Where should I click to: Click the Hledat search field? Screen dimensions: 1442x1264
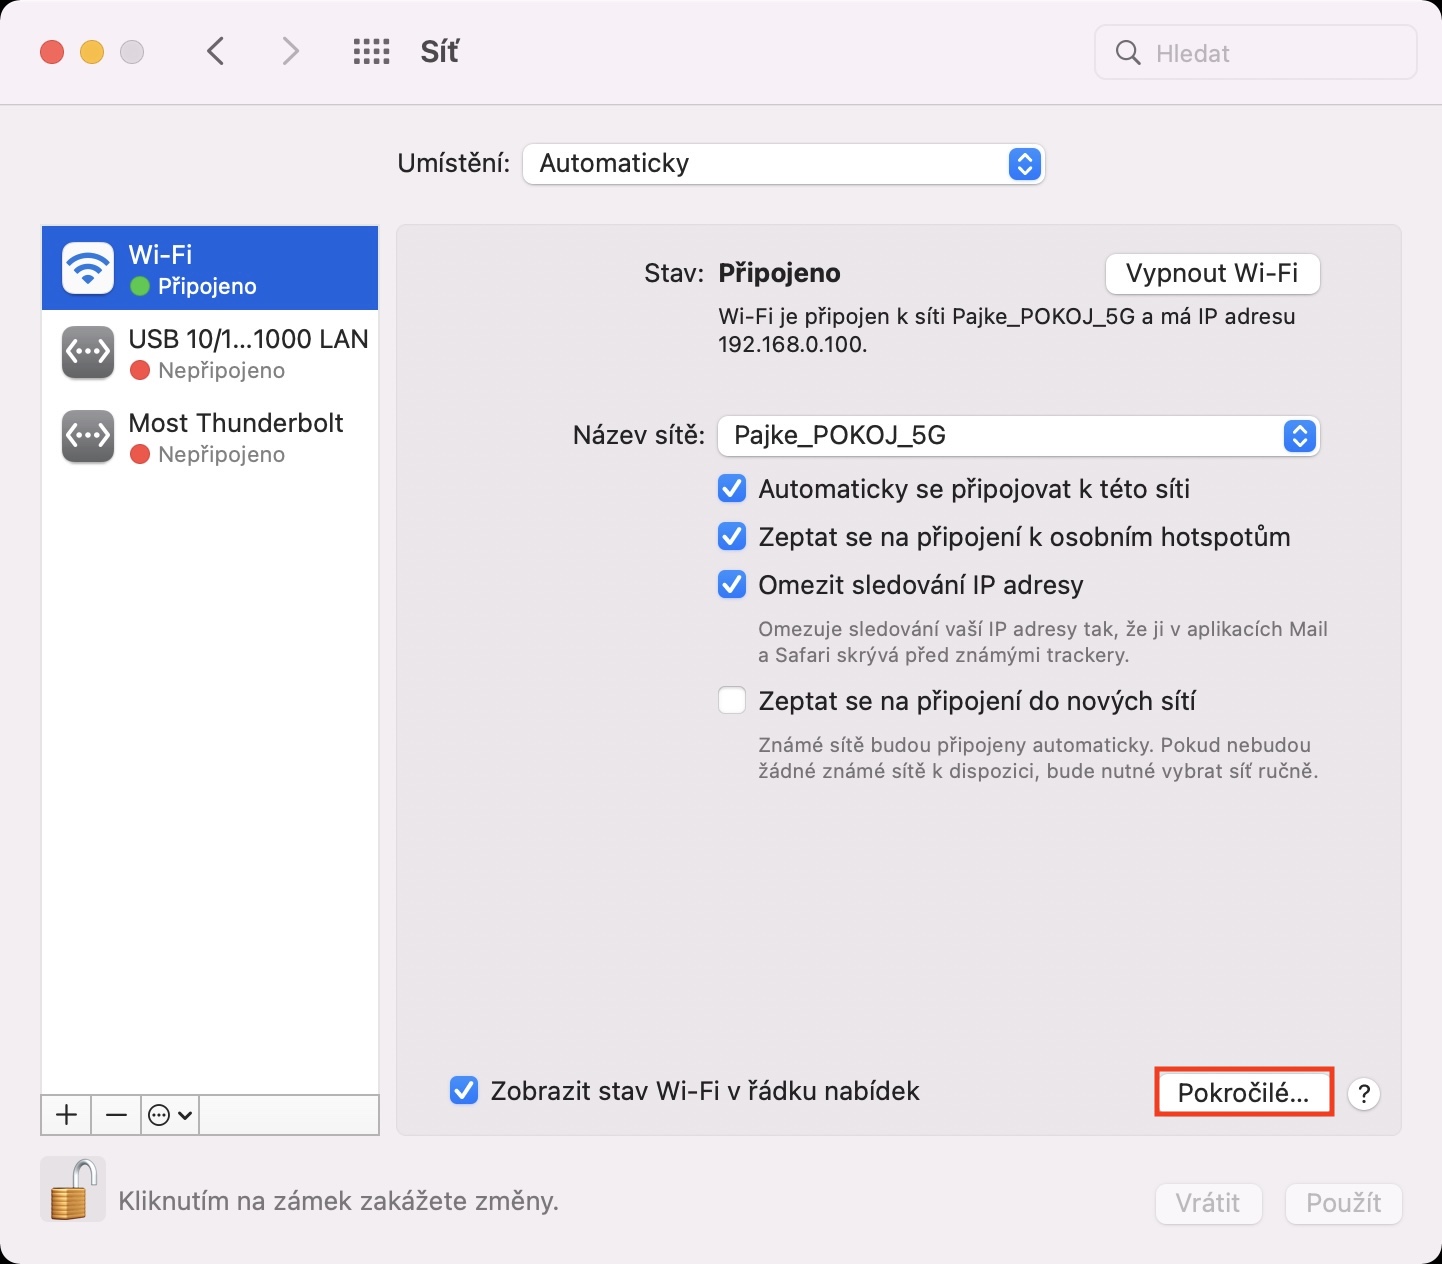pyautogui.click(x=1256, y=52)
